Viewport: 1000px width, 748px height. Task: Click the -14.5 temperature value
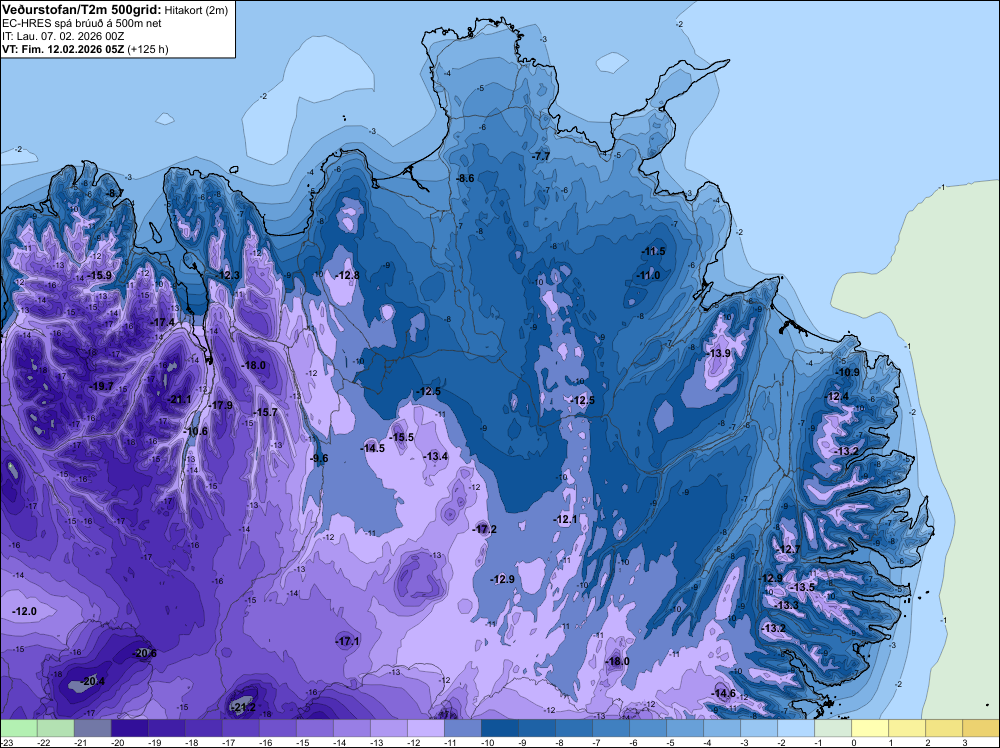(x=372, y=448)
